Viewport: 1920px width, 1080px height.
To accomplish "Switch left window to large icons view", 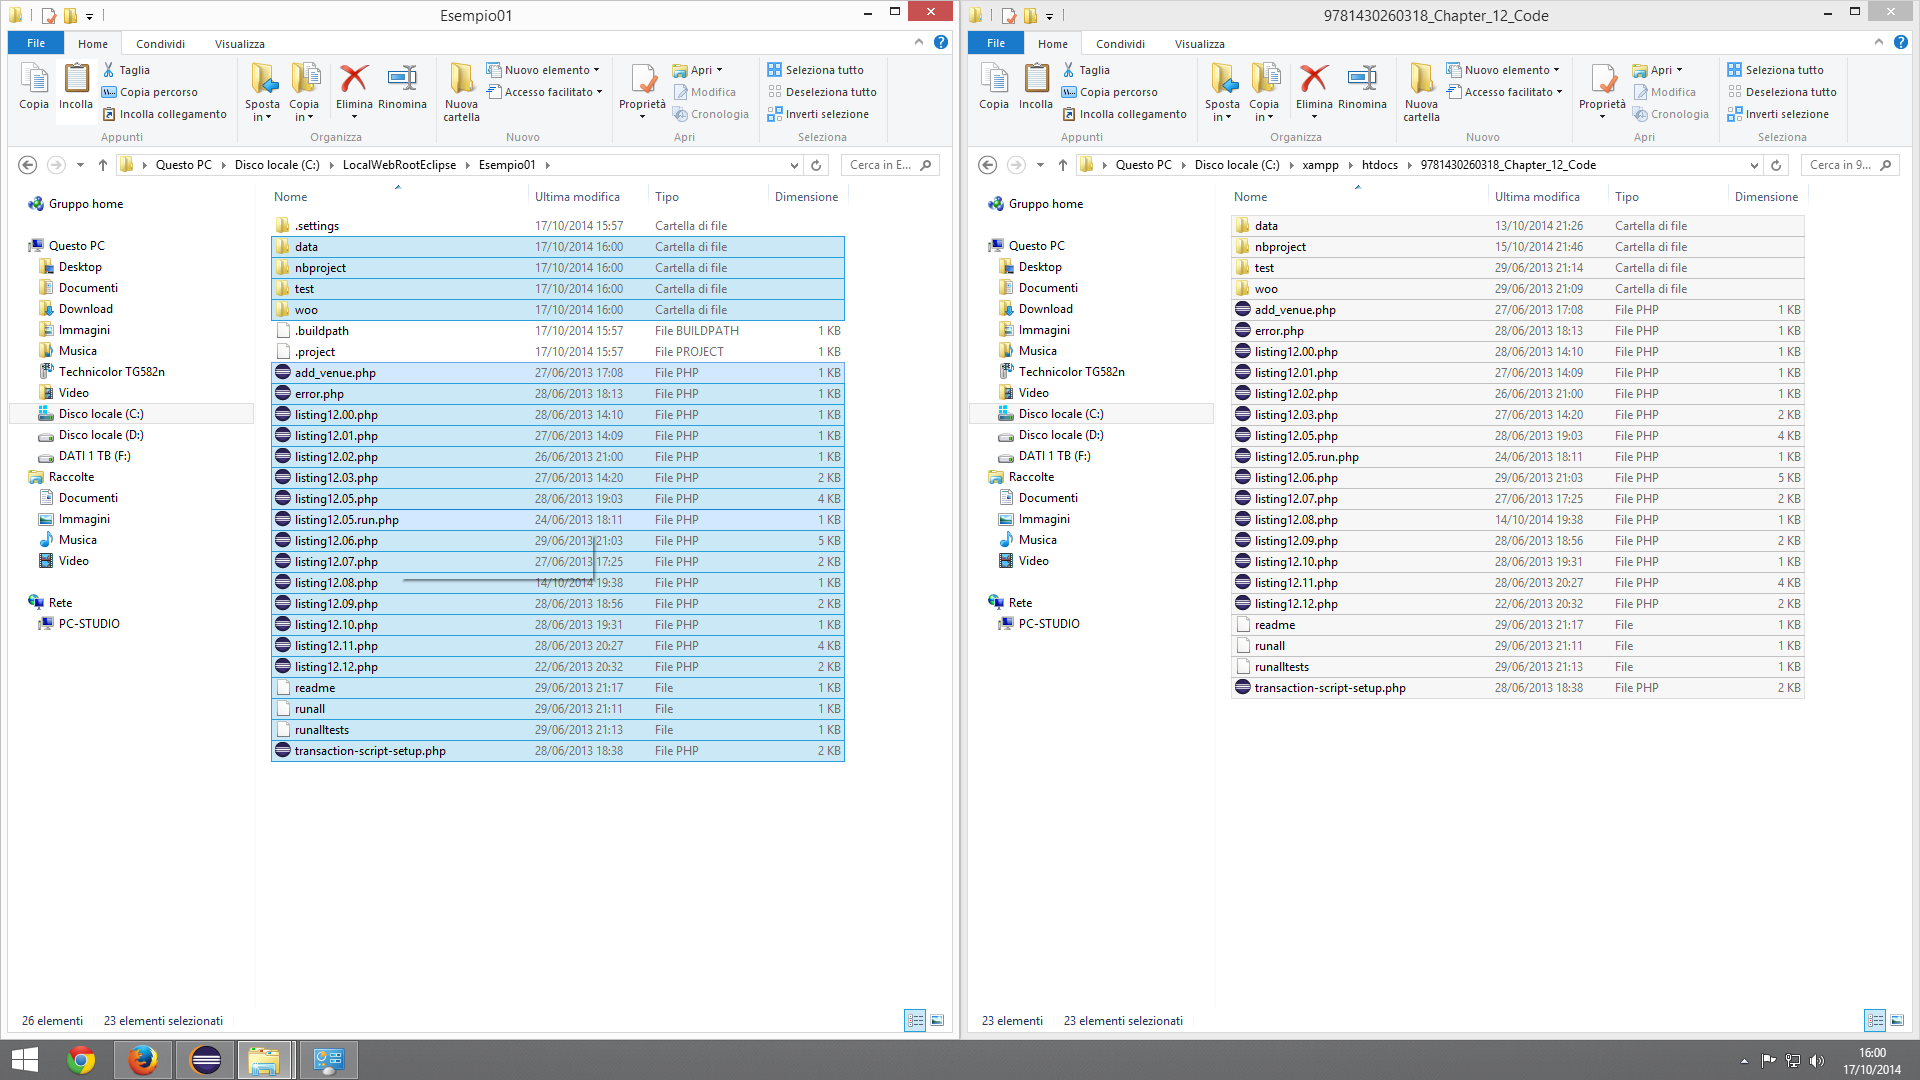I will [937, 1020].
